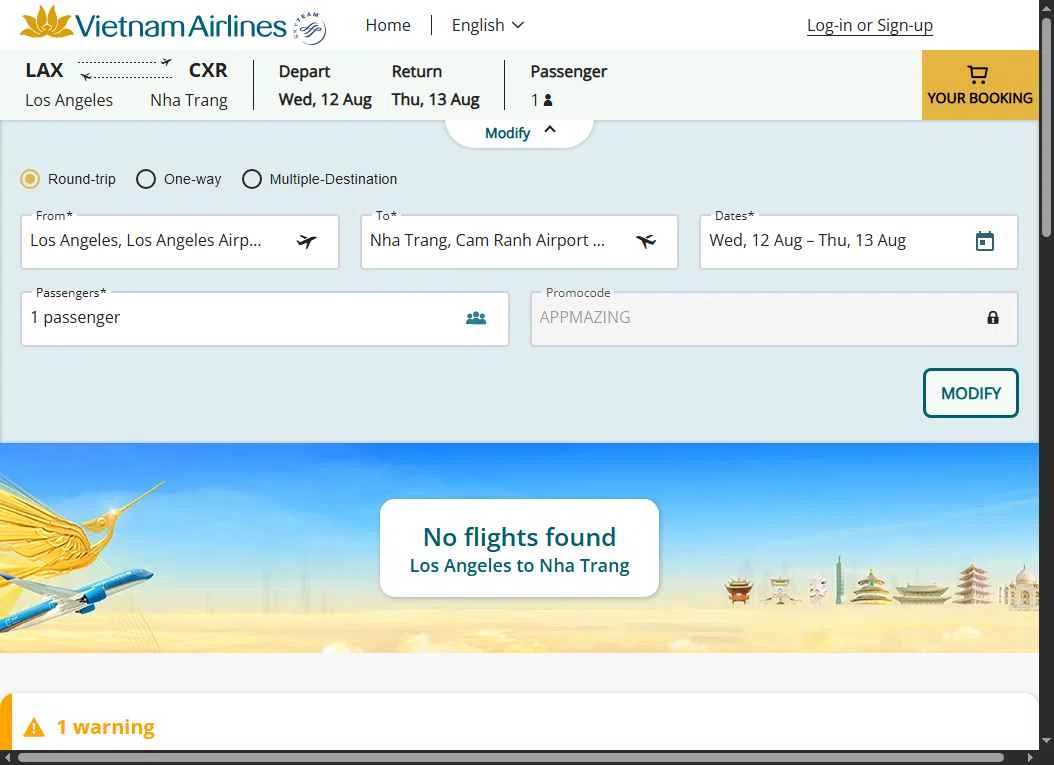Open the From airport selector
This screenshot has height=765, width=1054.
pos(179,241)
